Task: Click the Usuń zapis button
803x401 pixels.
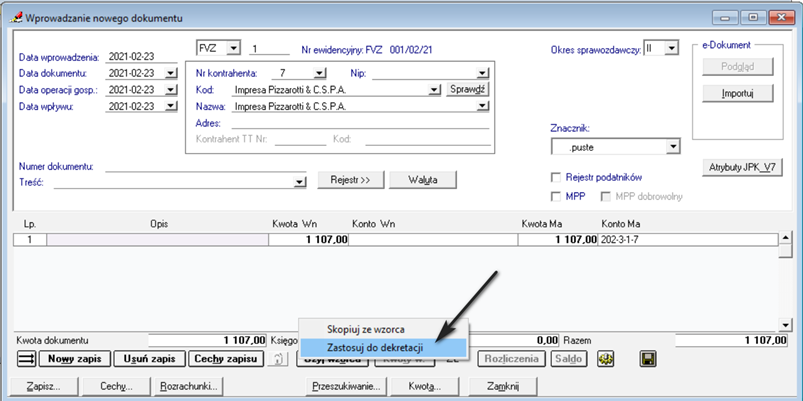Action: click(150, 359)
